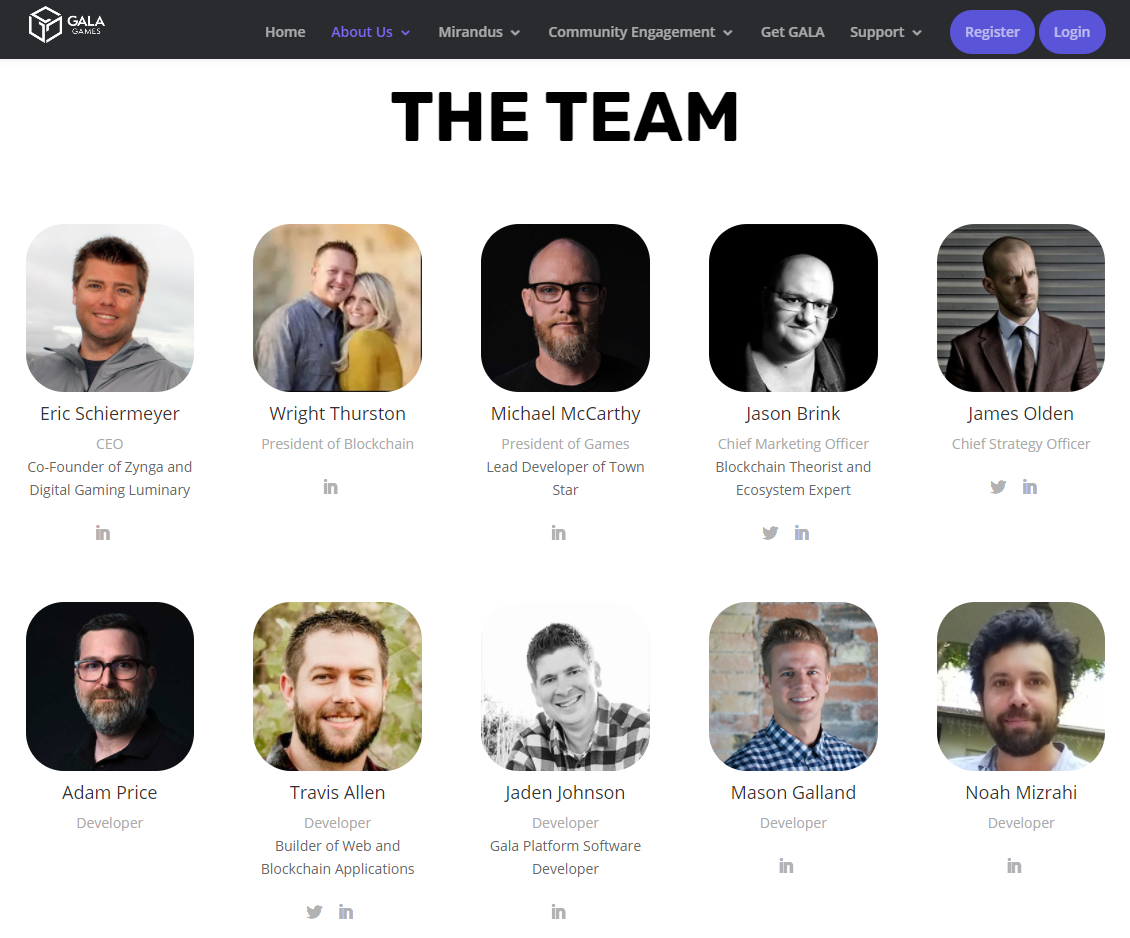
Task: Click the Register button
Action: point(992,32)
